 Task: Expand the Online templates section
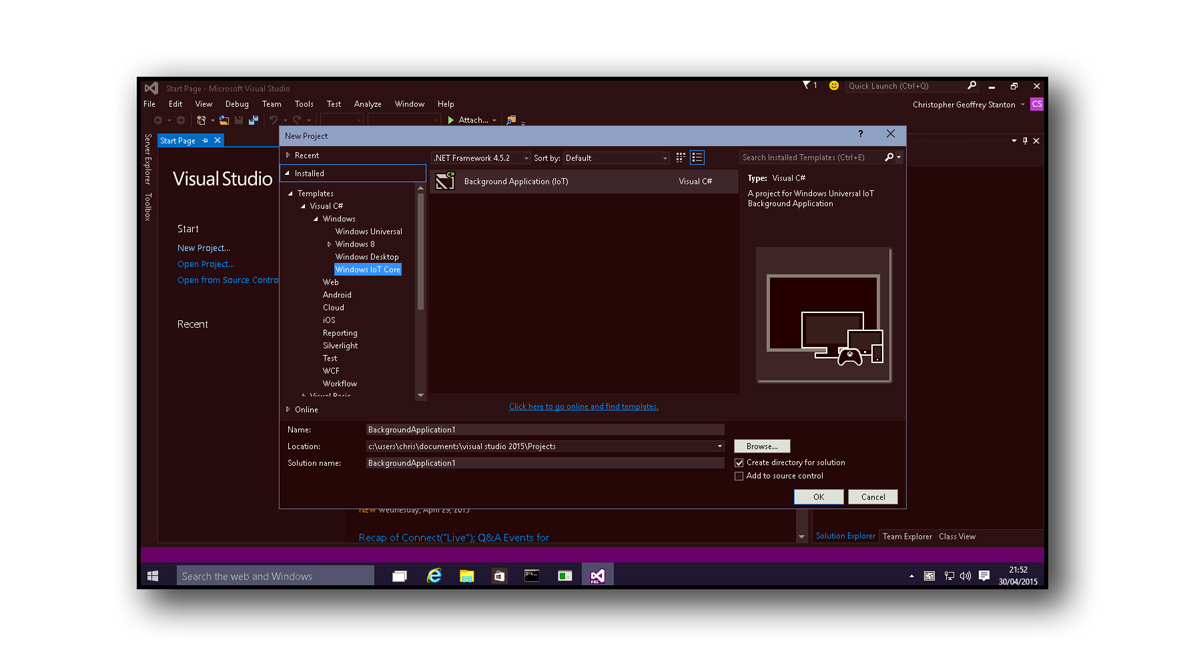click(288, 409)
